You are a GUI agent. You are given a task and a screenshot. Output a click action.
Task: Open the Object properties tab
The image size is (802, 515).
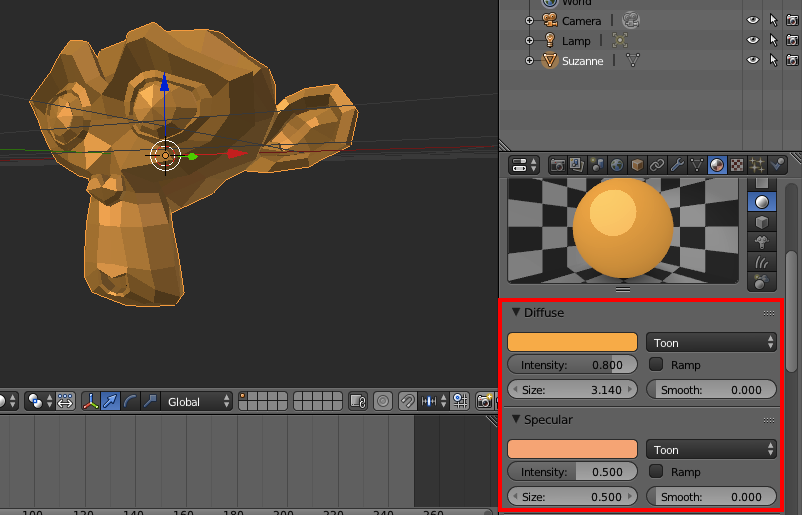tap(637, 165)
